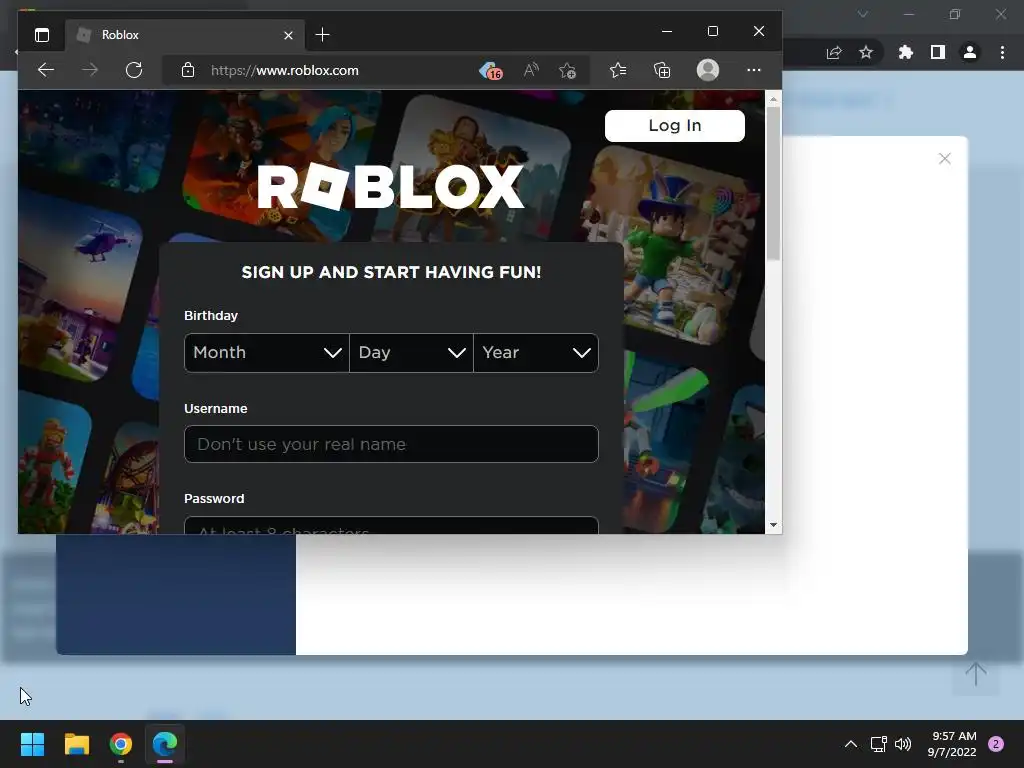Maximize the Edge window
Screen dimensions: 1024x768
pyautogui.click(x=712, y=31)
